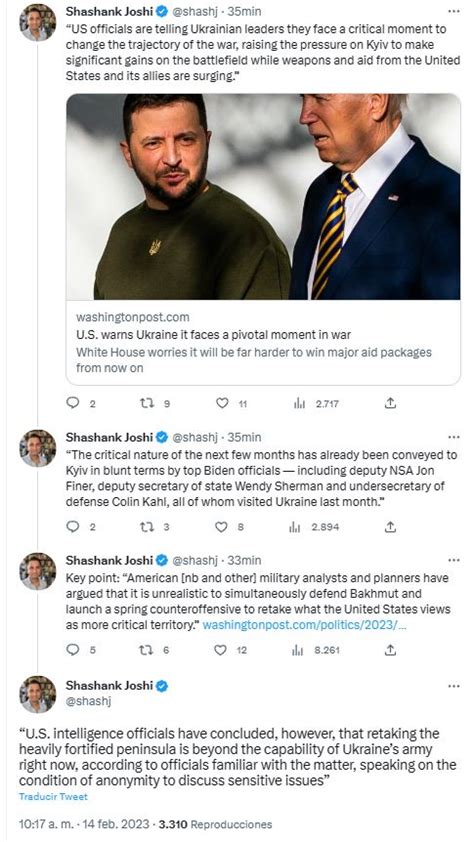Viewport: 474px width, 842px height.
Task: Open more options on second tweet
Action: coord(454,437)
